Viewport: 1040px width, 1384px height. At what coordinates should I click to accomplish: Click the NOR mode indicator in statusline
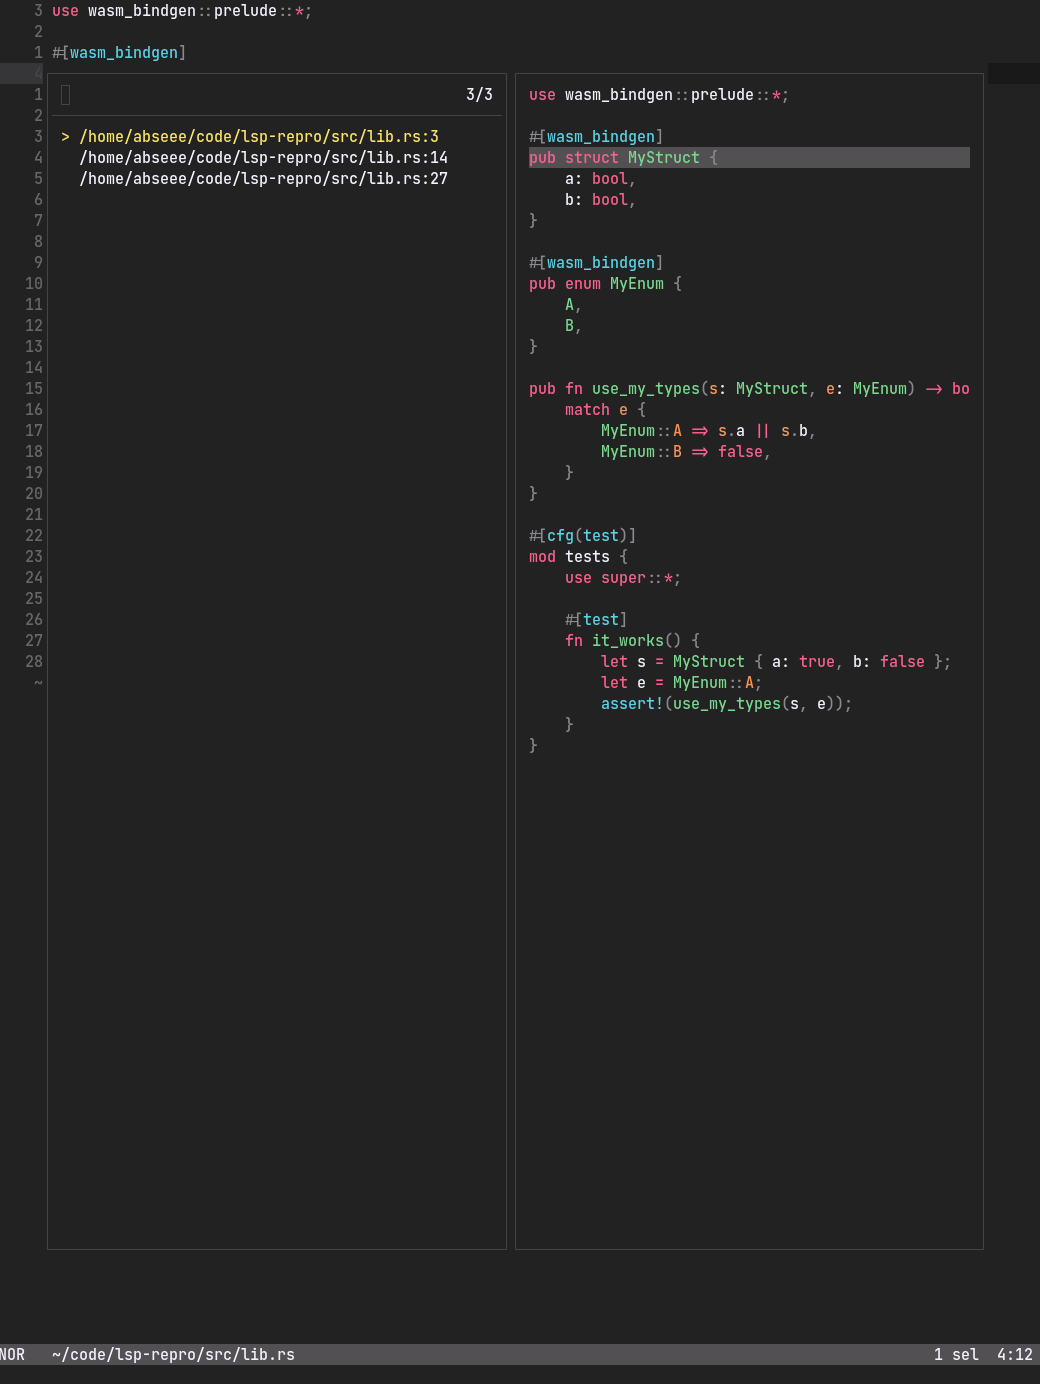(x=13, y=1355)
